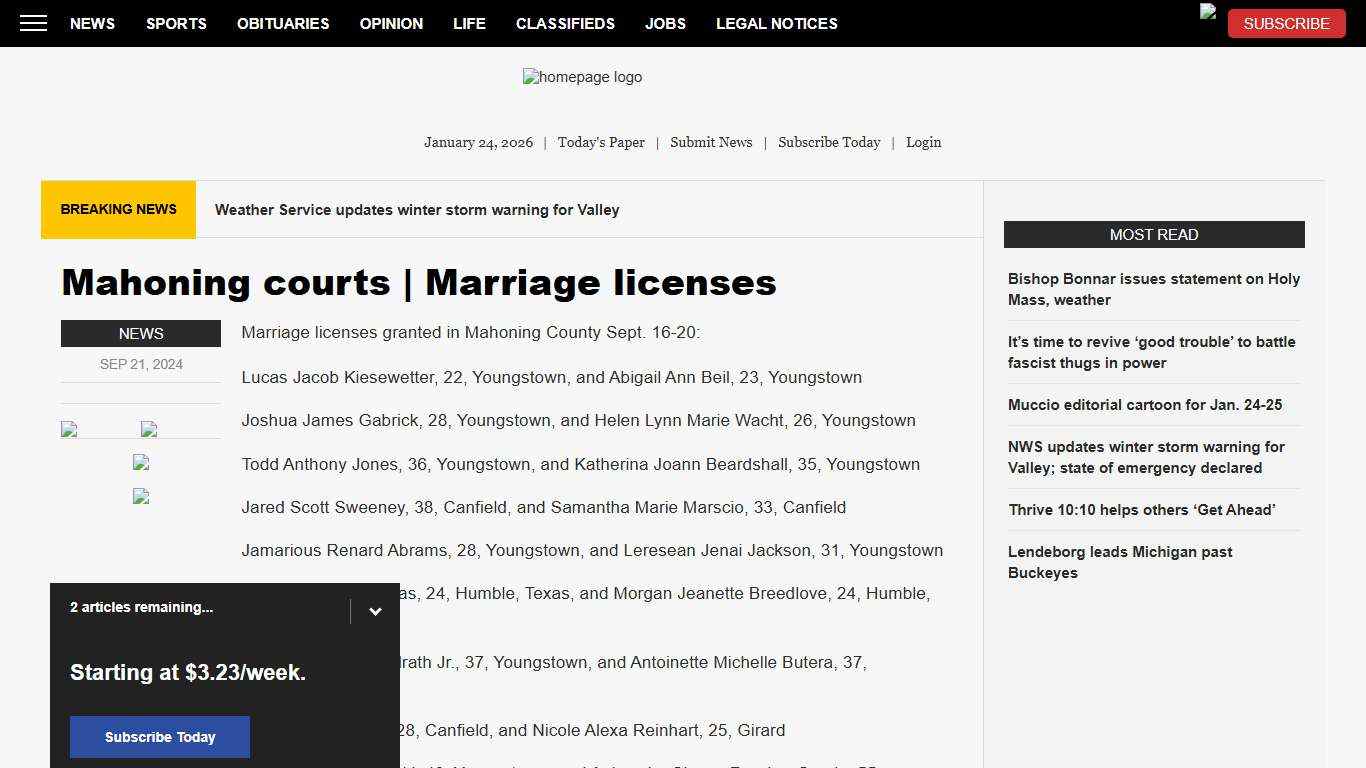Click the third share icon below the date
The image size is (1366, 768).
140,462
